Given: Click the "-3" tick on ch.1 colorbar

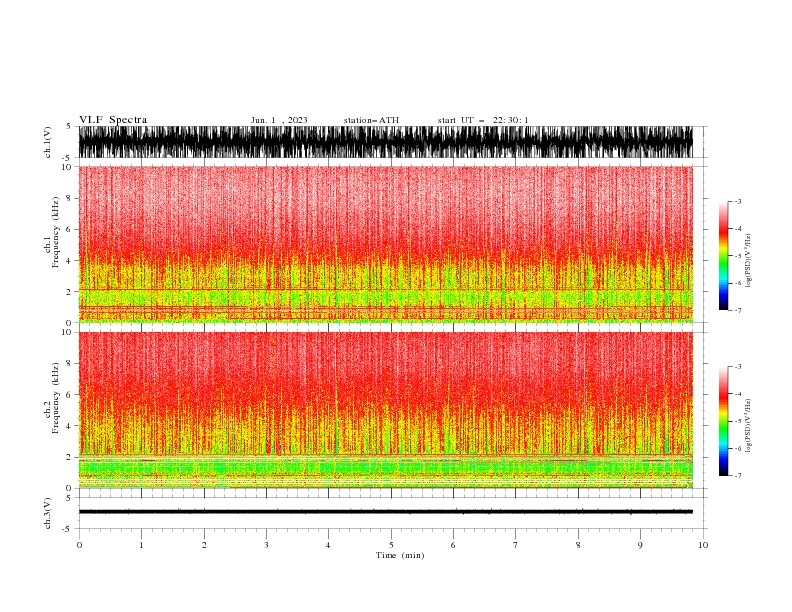Looking at the screenshot, I should [737, 201].
